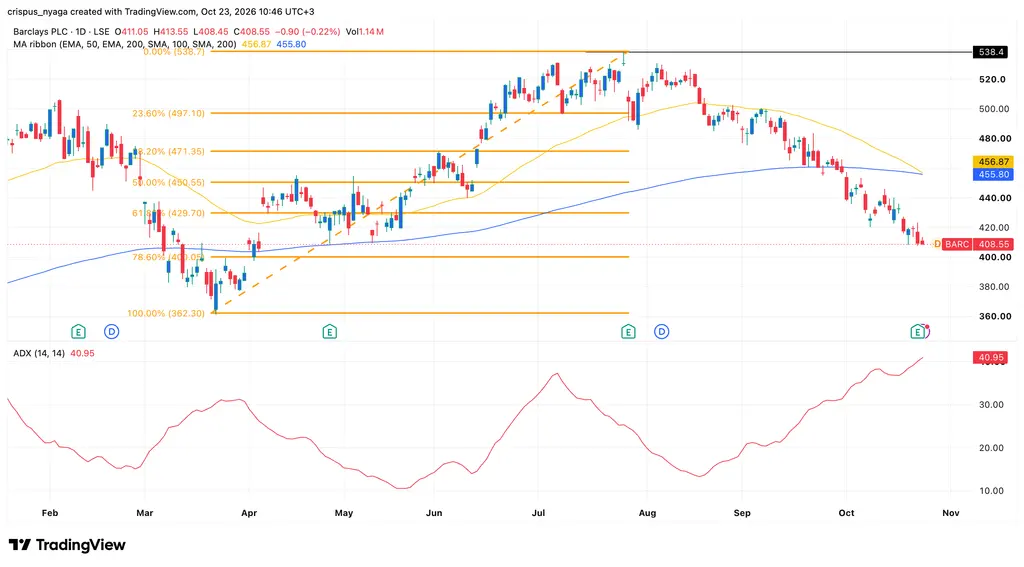The width and height of the screenshot is (1024, 567).
Task: Select the 100.00% (362.30) Fibonacci label
Action: point(166,314)
